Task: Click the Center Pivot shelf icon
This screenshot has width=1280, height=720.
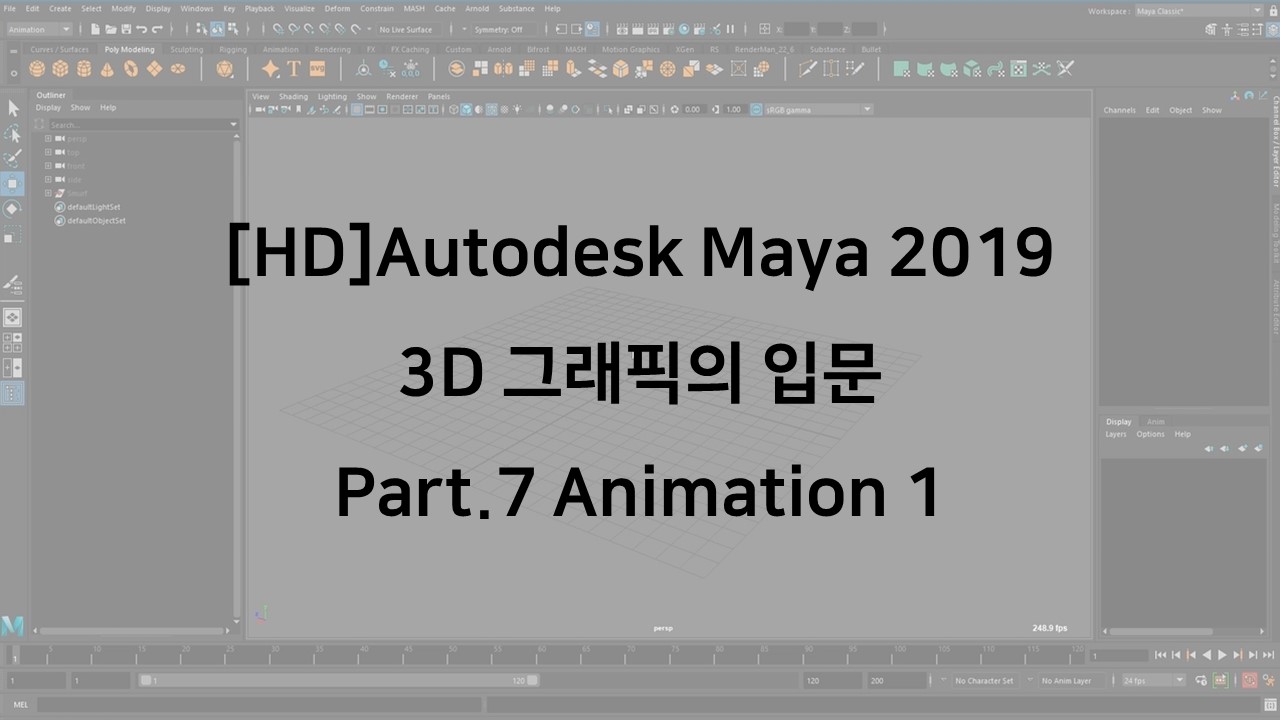Action: point(363,69)
